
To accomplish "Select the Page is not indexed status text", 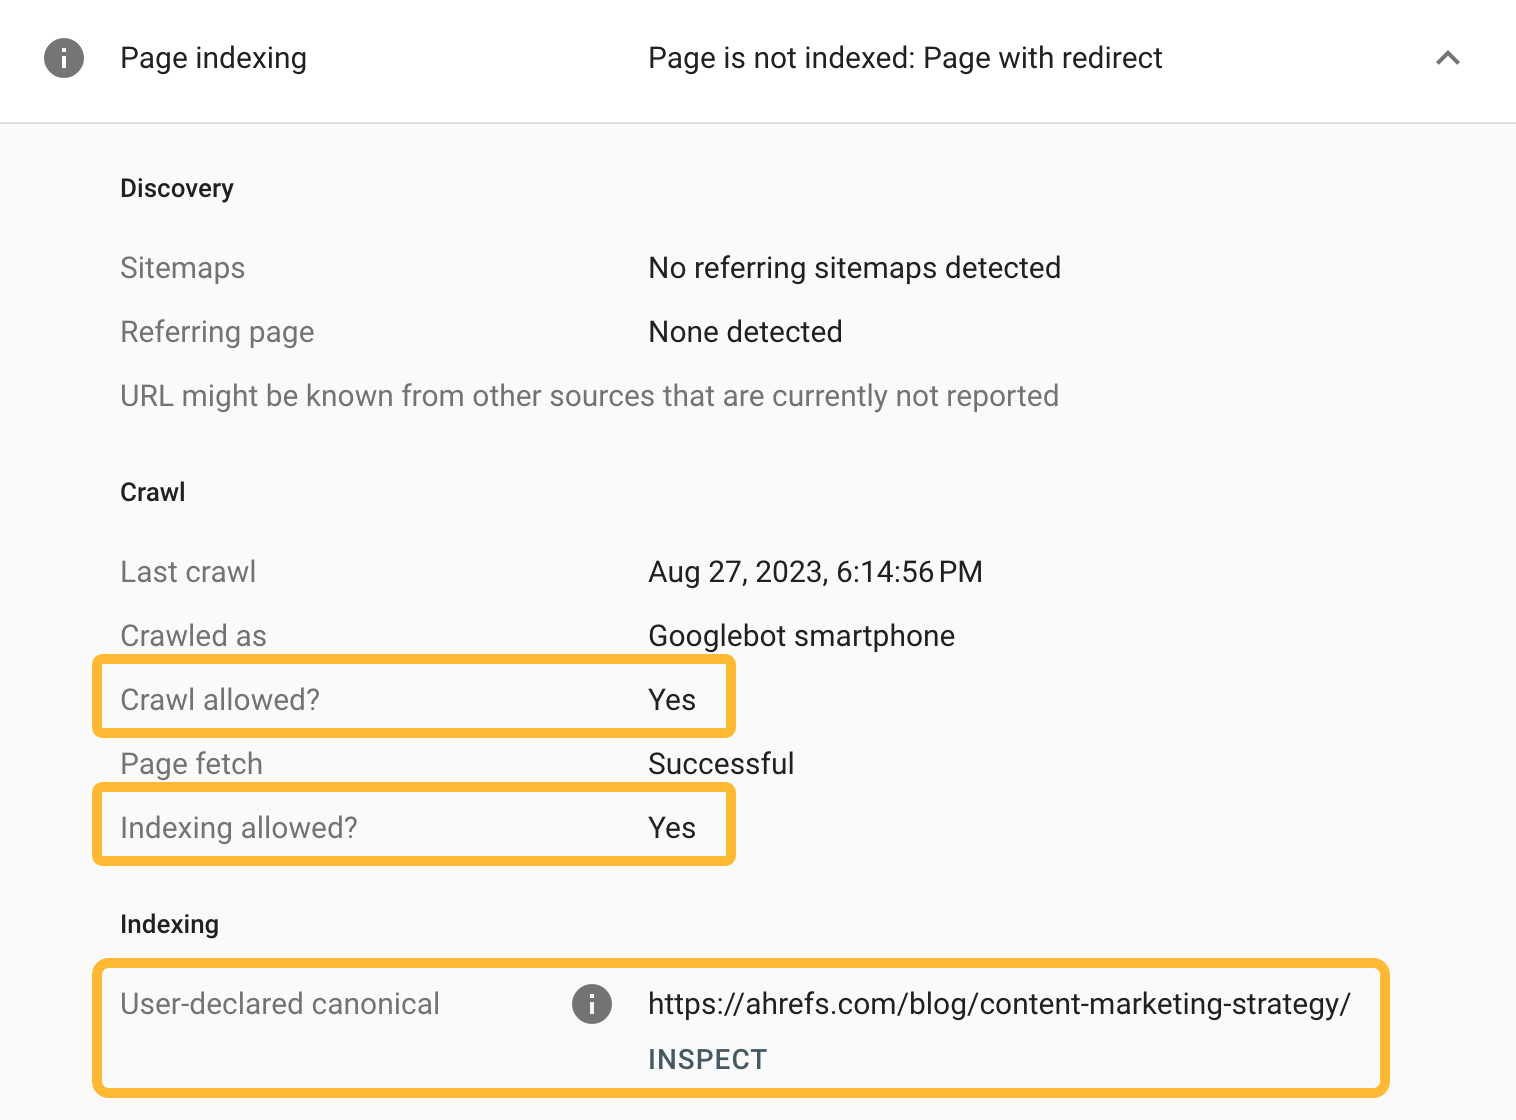I will tap(905, 57).
